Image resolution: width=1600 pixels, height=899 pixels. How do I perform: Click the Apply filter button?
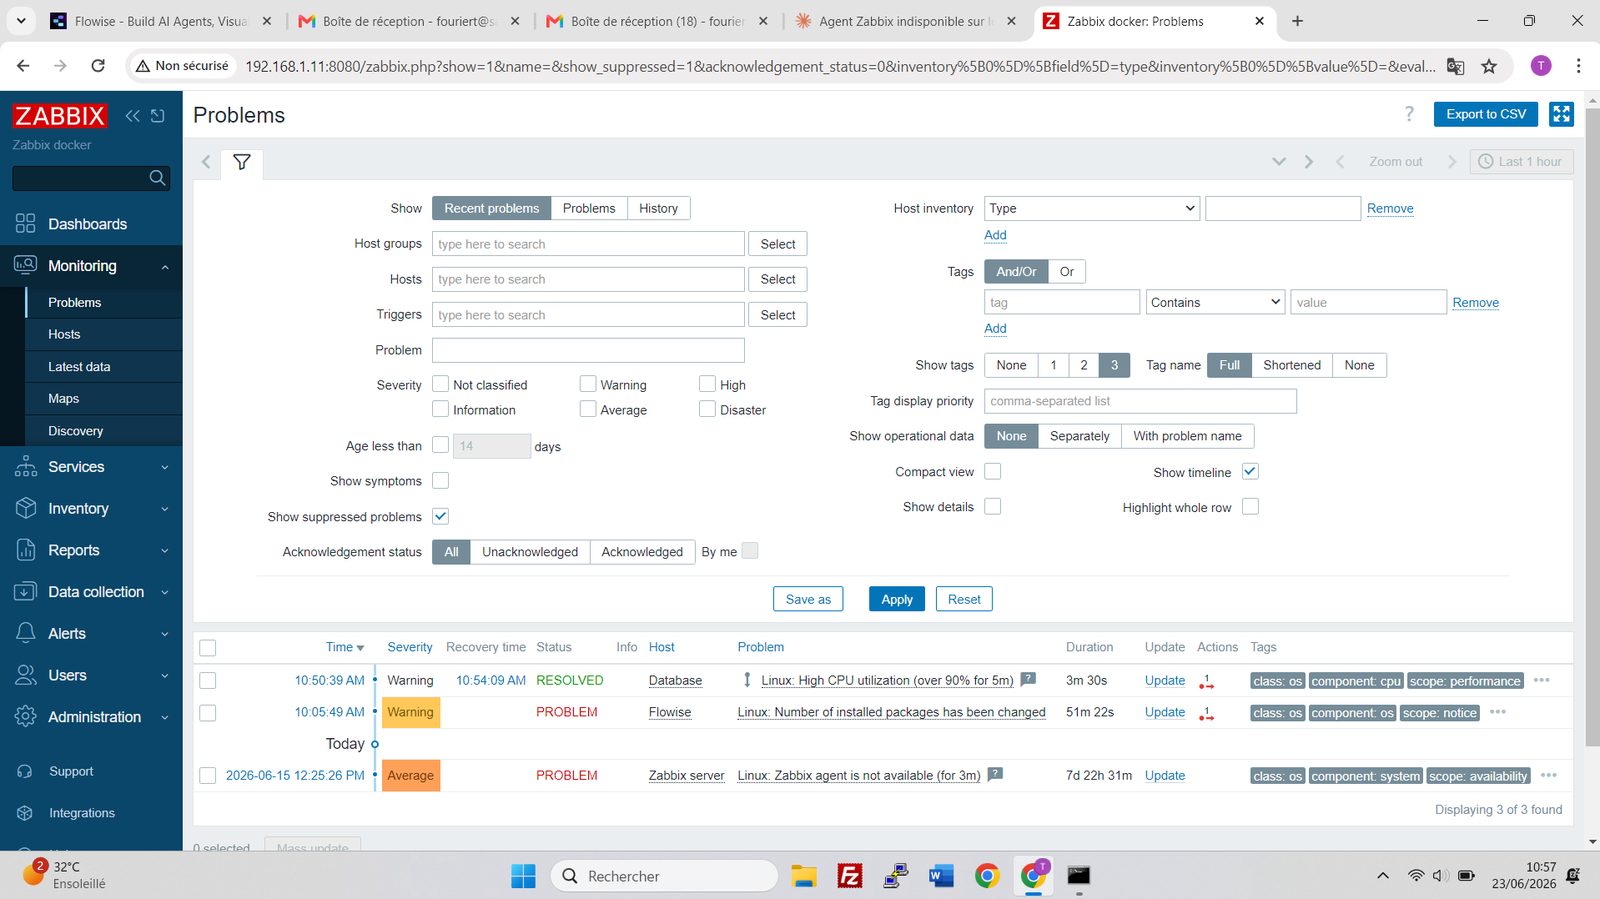click(x=897, y=599)
